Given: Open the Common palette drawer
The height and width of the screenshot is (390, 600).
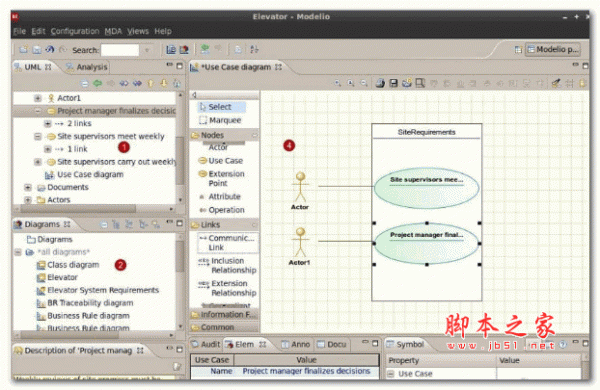Looking at the screenshot, I should (224, 328).
